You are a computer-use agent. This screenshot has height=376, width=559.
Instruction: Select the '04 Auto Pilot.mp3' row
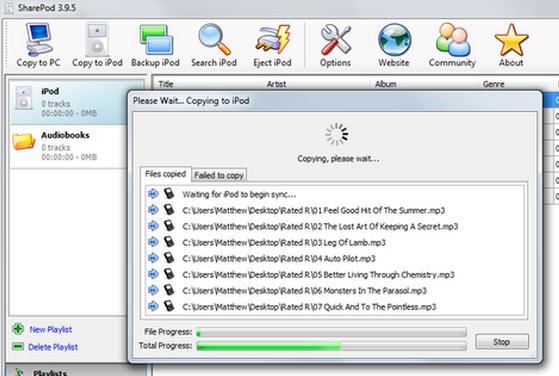(x=334, y=258)
